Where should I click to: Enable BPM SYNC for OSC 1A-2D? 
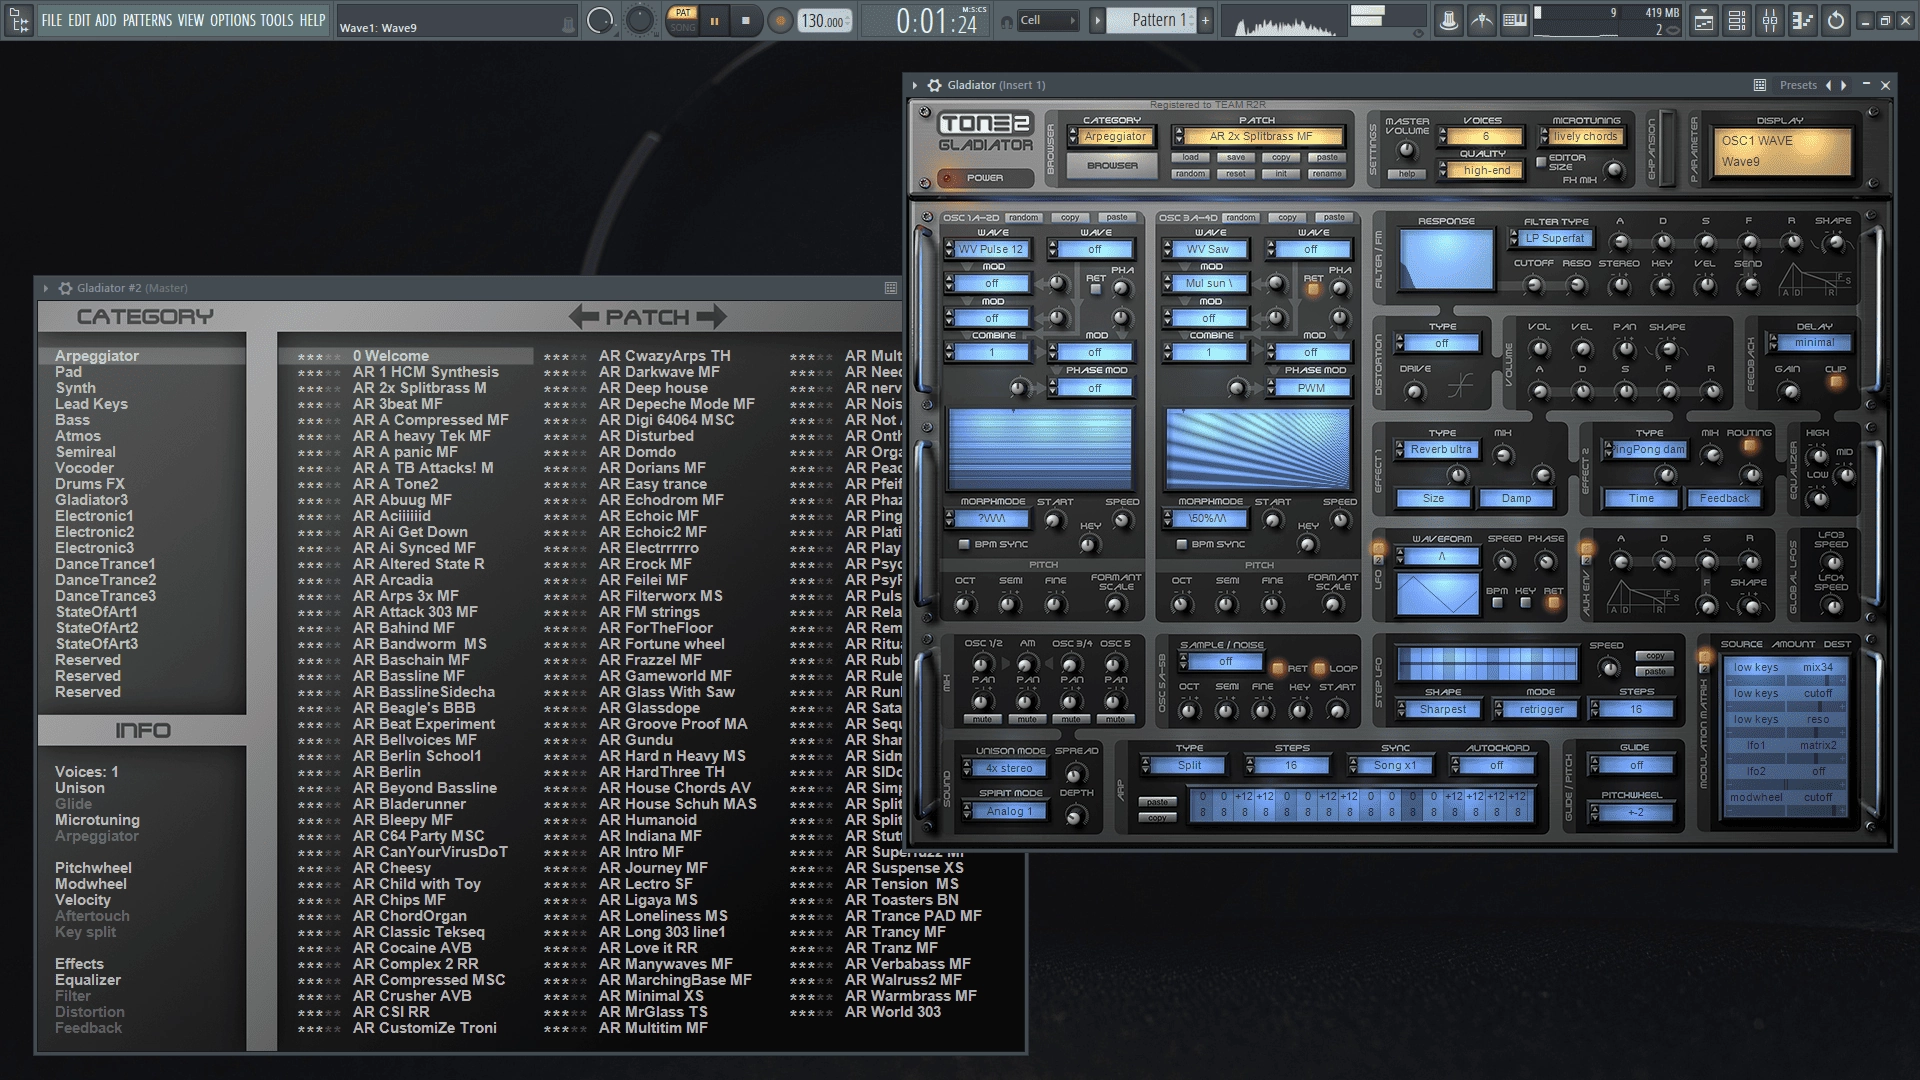964,545
